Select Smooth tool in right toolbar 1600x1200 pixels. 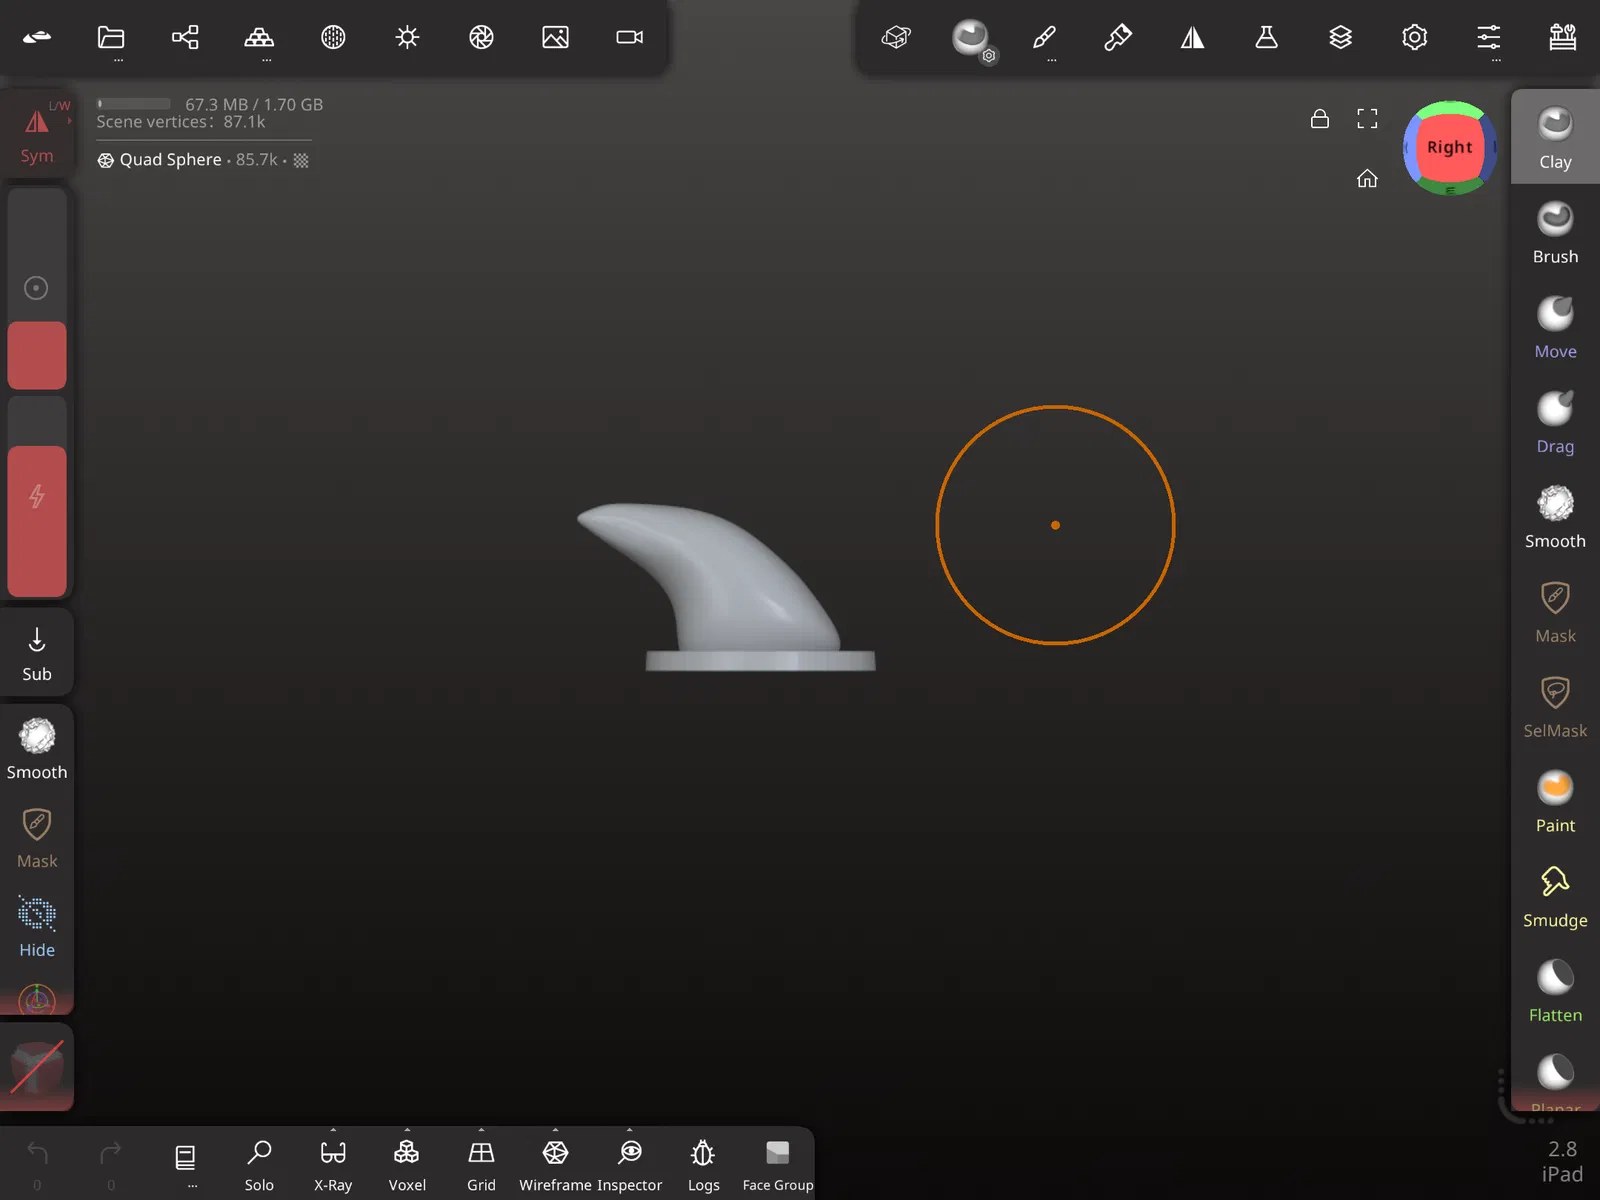pos(1555,517)
